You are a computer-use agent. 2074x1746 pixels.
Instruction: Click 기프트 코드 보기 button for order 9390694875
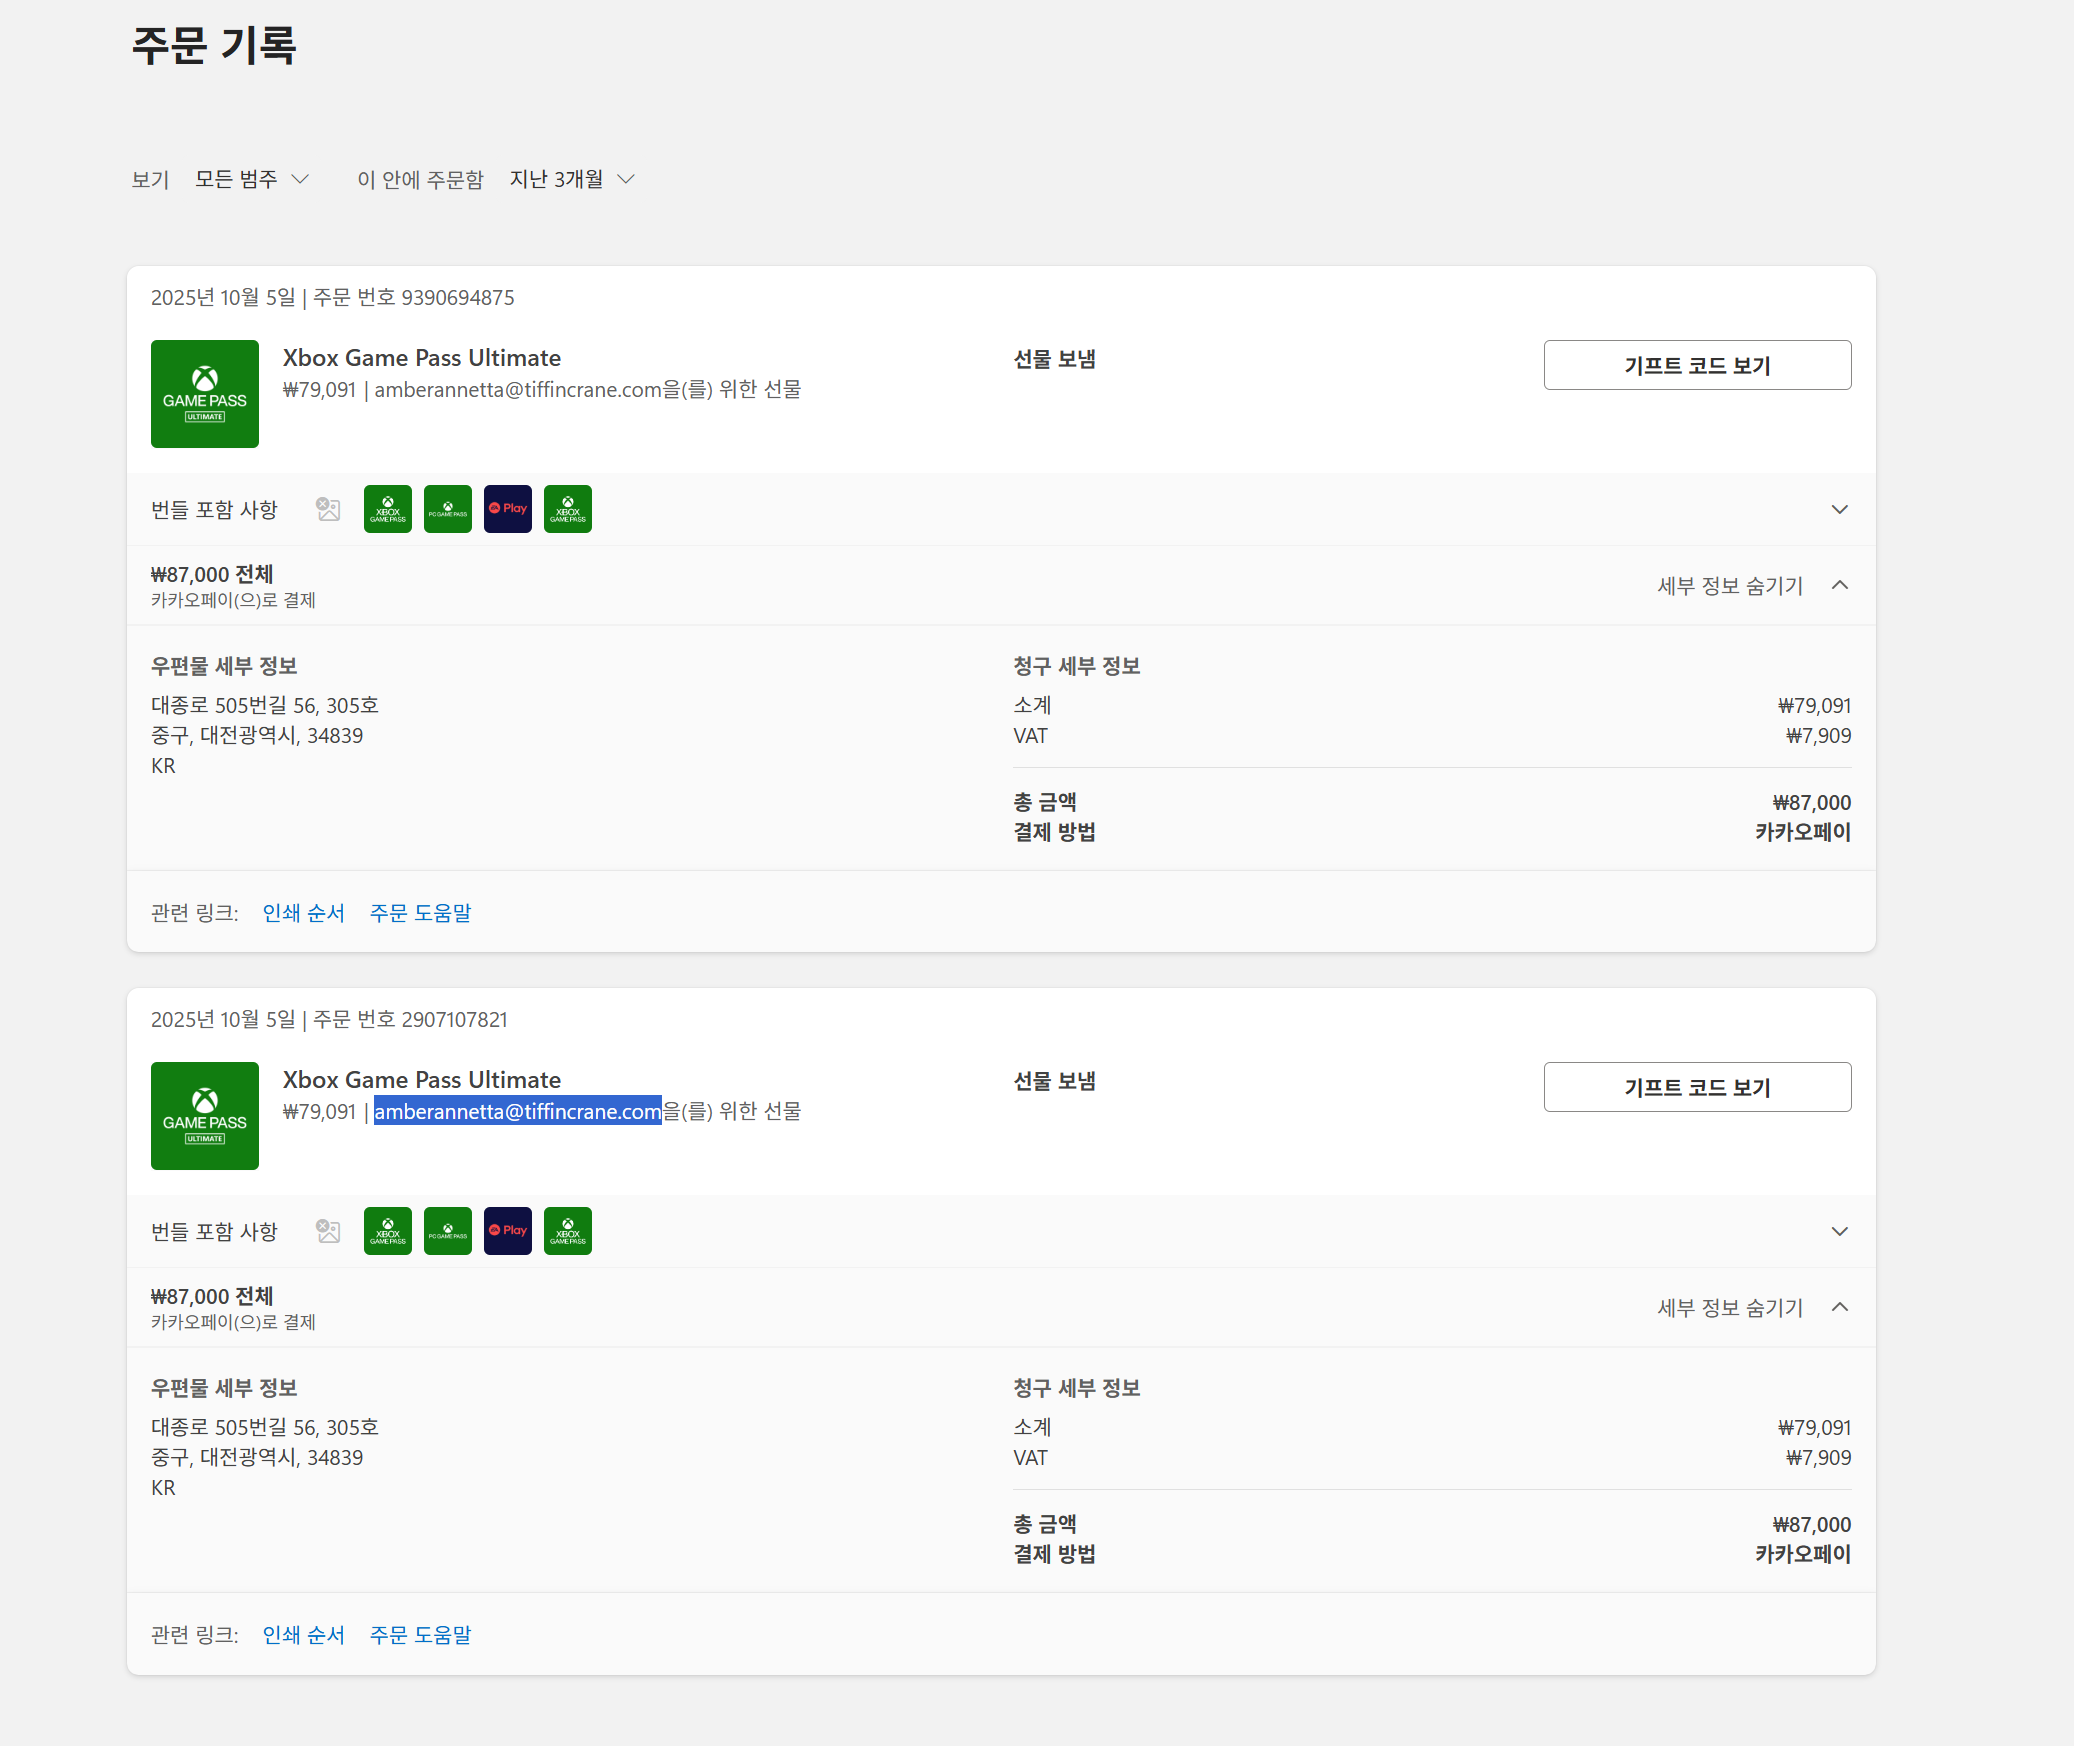click(x=1697, y=365)
